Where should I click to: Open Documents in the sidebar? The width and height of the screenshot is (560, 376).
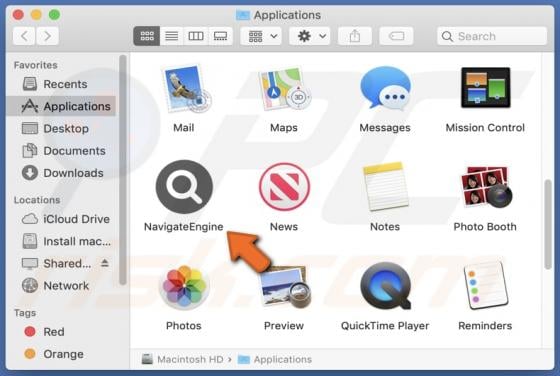click(61, 151)
